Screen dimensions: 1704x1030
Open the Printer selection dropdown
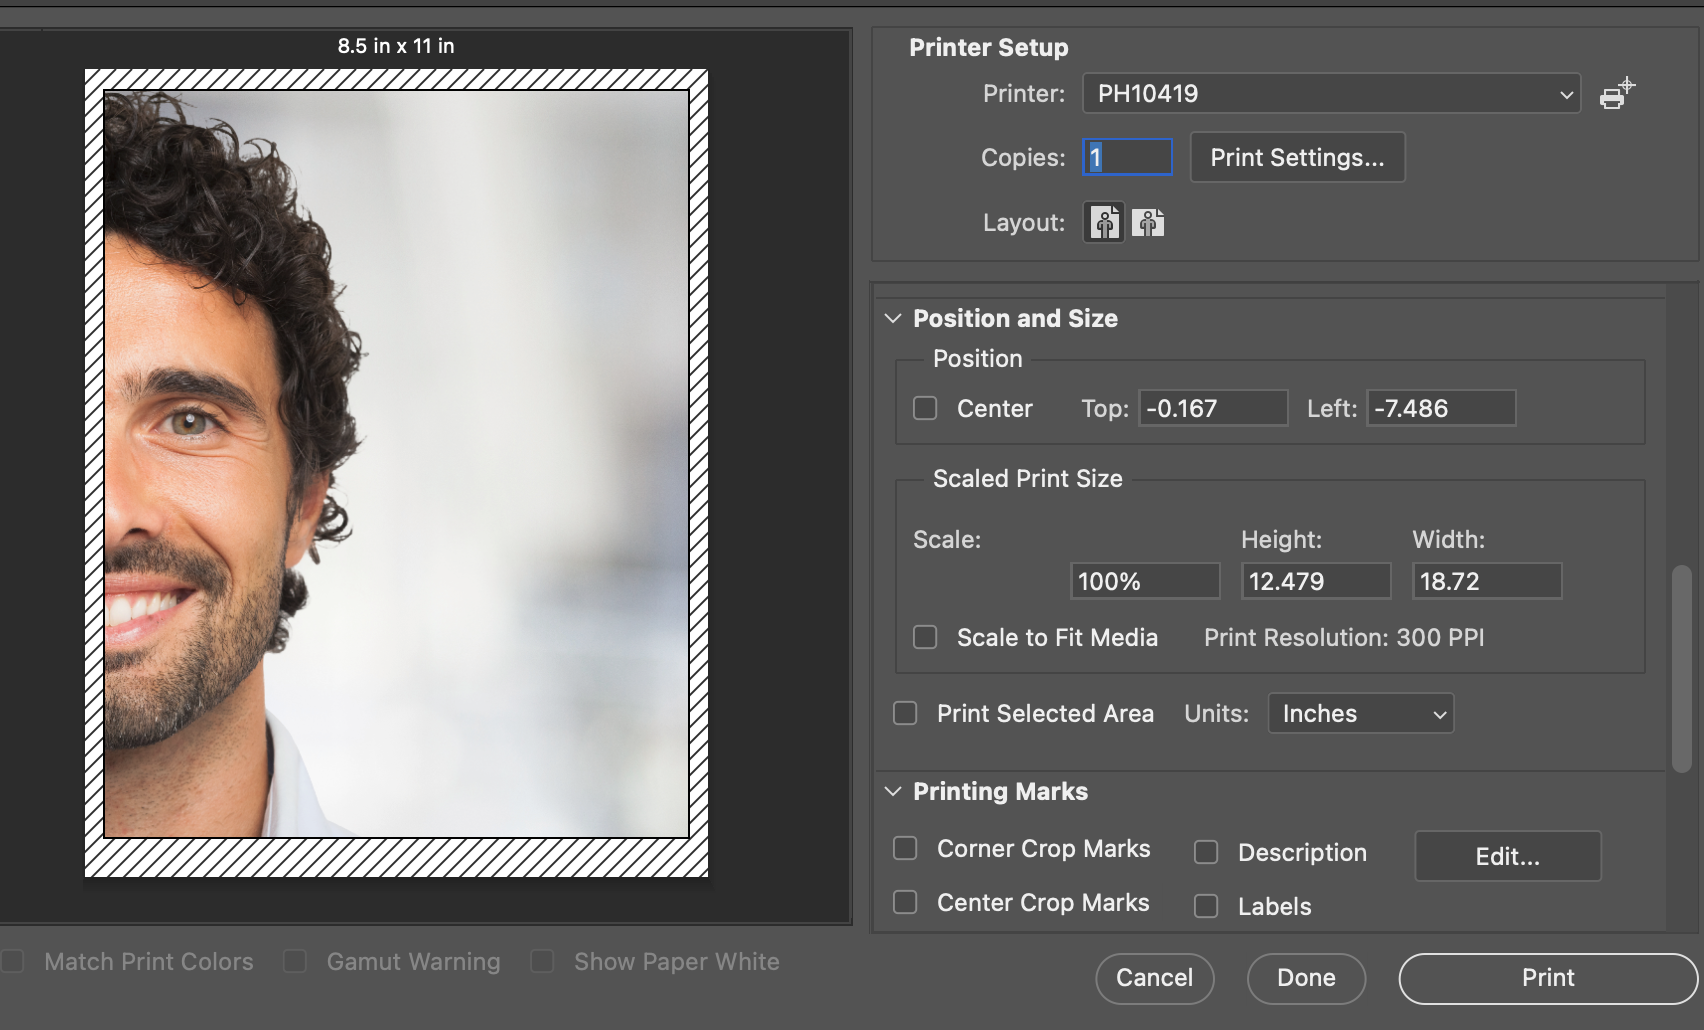click(x=1330, y=93)
